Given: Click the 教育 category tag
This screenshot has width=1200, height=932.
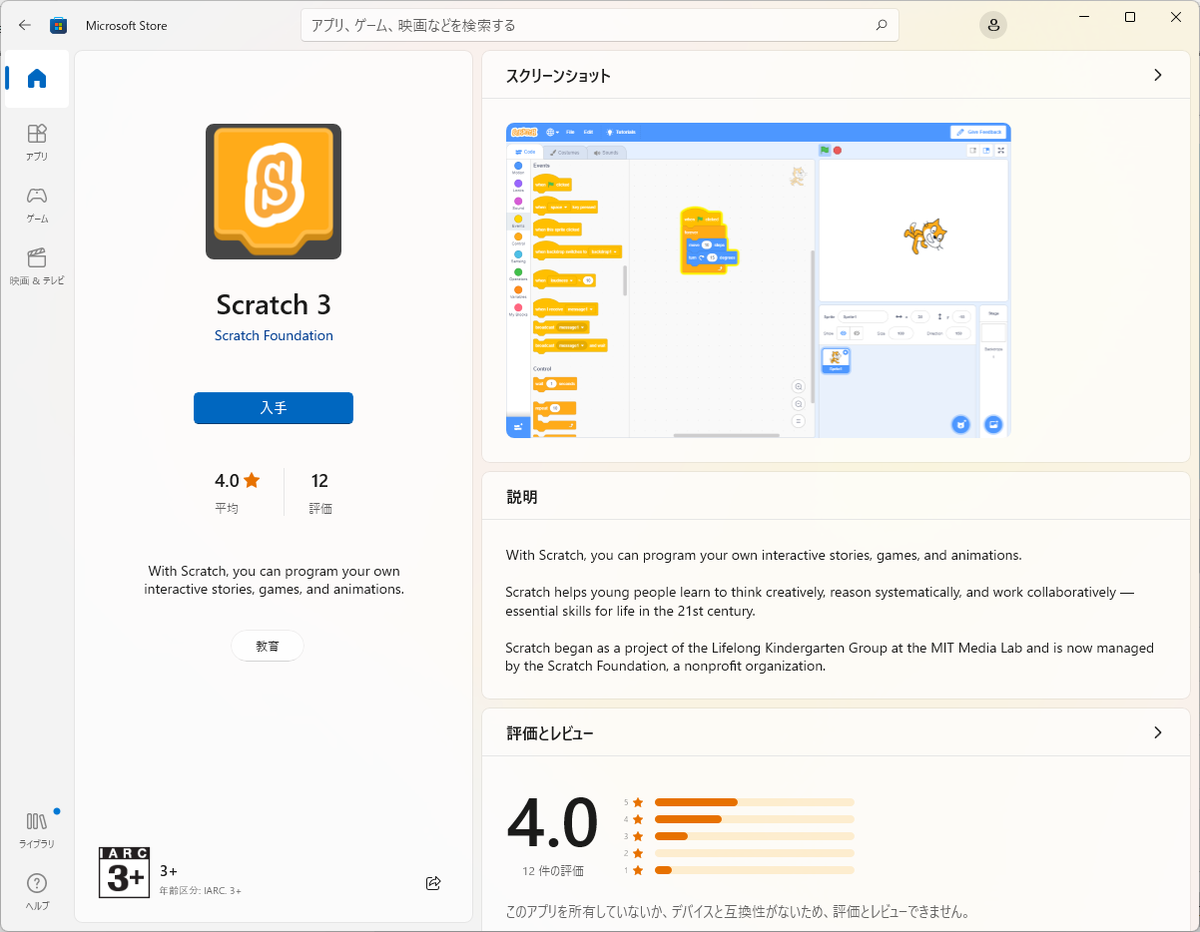Looking at the screenshot, I should coord(267,646).
